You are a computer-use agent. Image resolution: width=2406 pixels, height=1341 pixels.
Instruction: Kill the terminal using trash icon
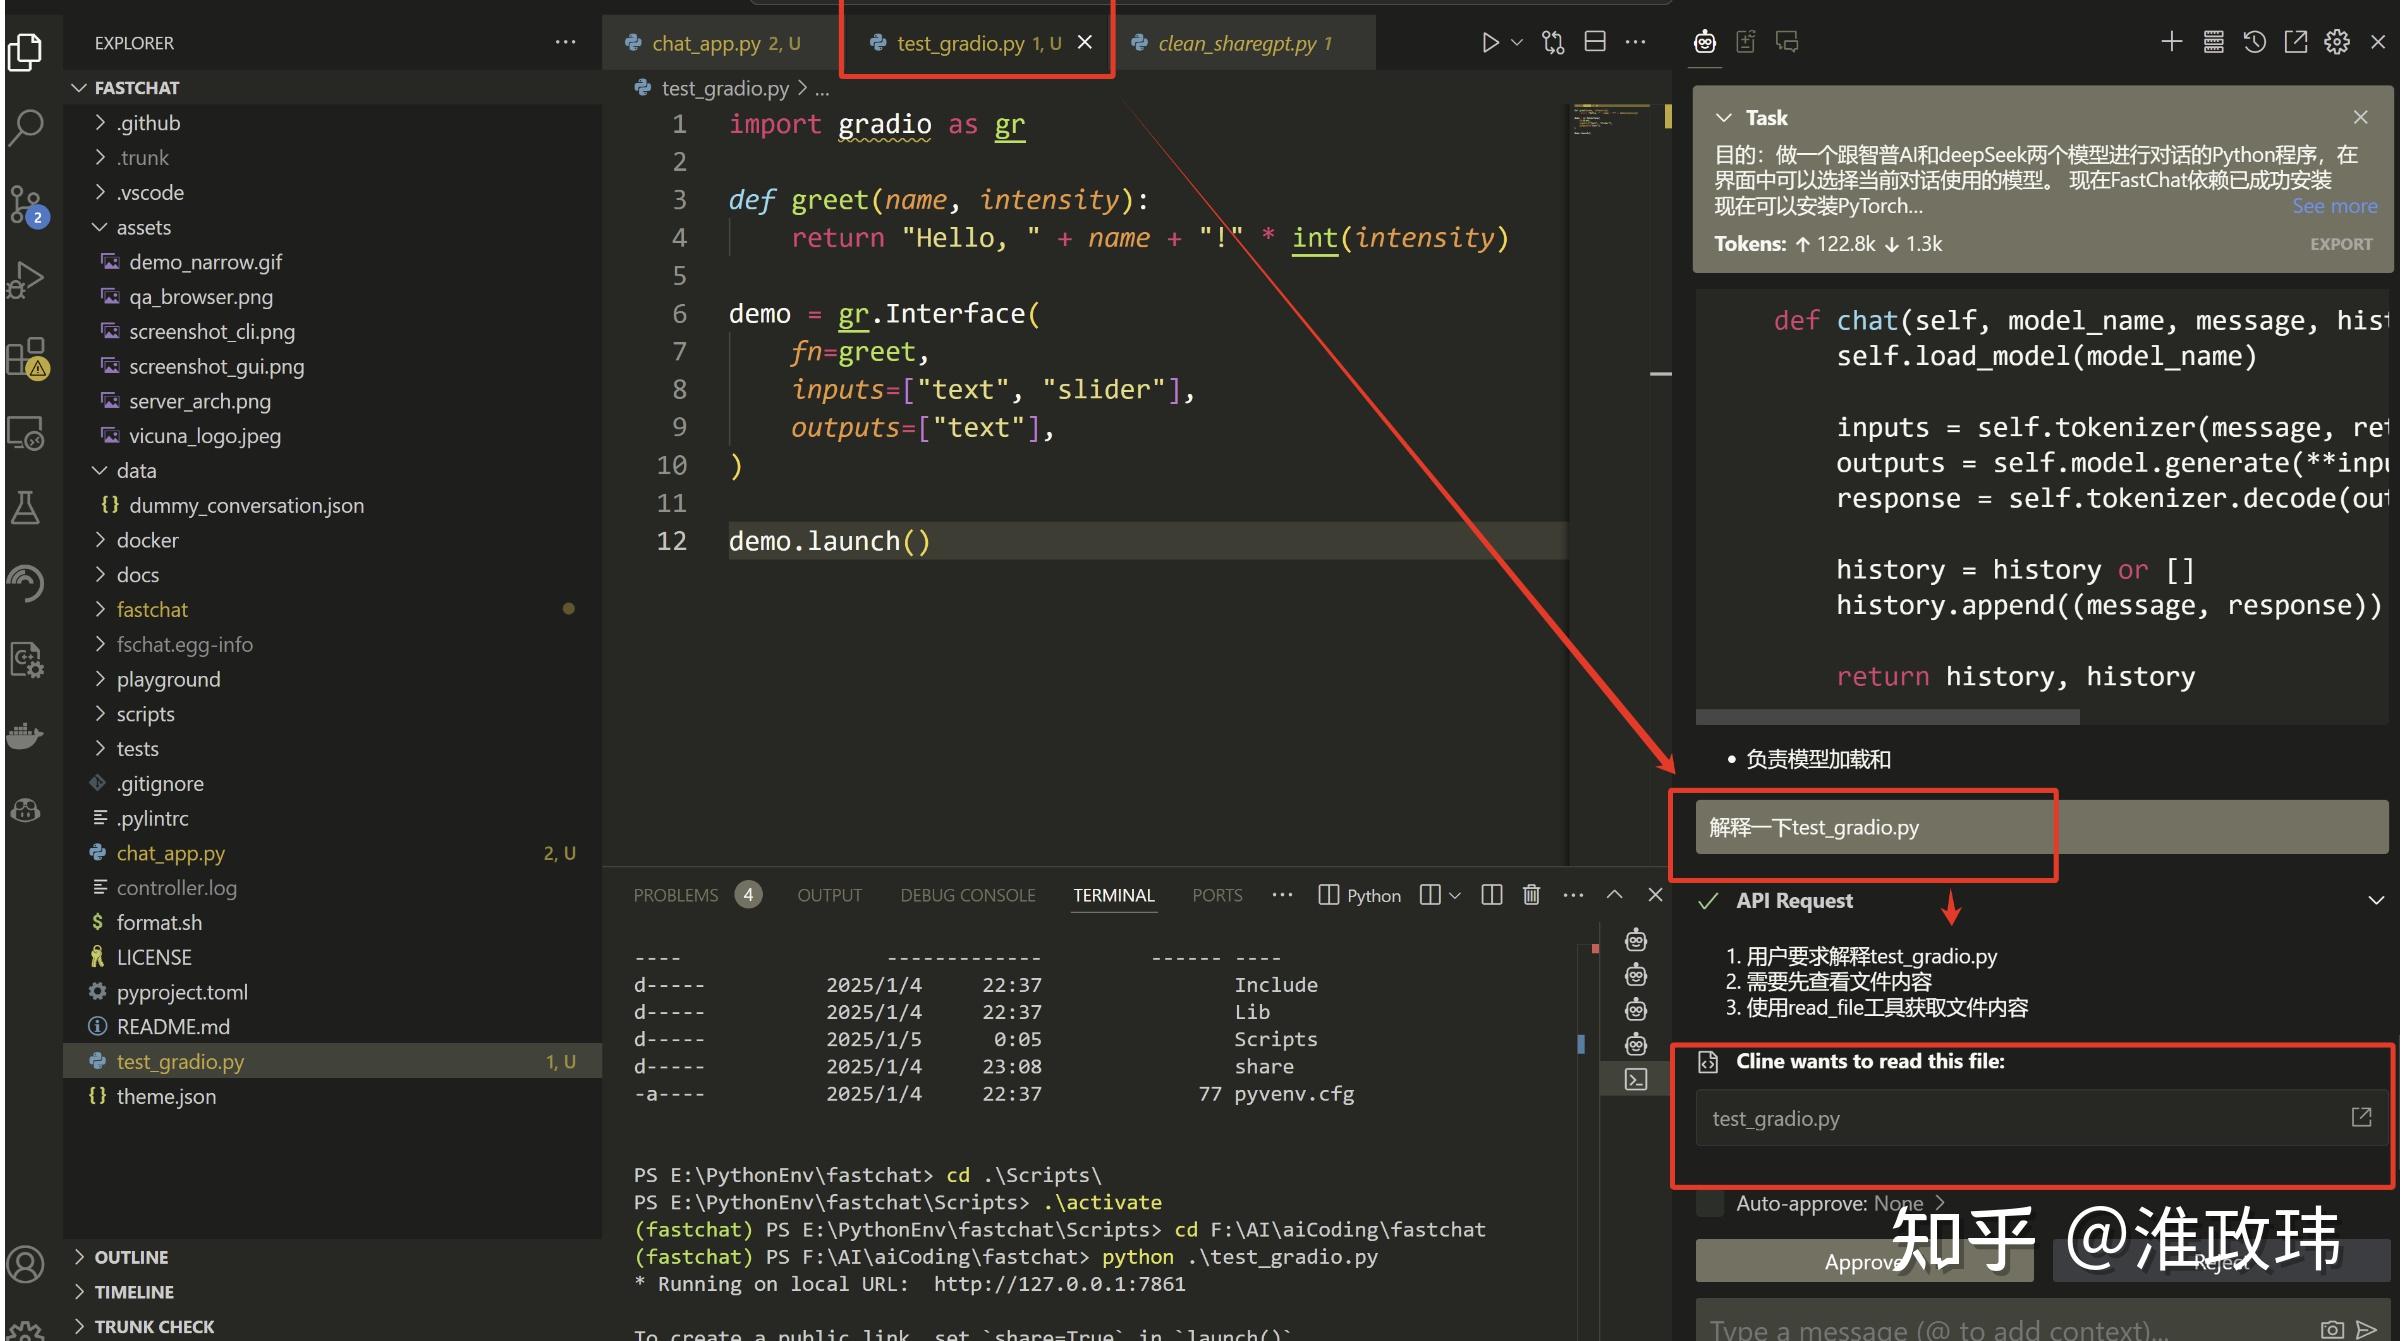point(1531,894)
